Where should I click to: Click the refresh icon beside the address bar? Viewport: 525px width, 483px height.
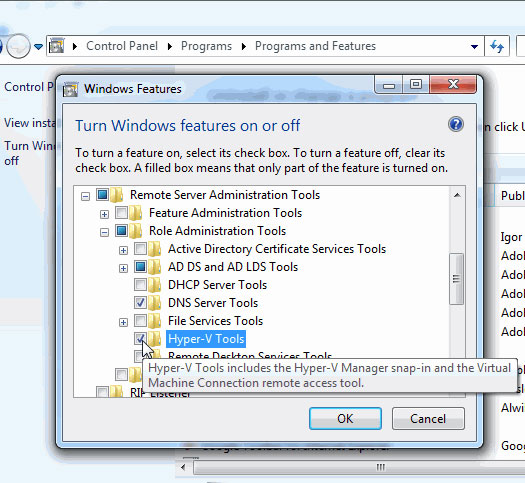coord(497,46)
